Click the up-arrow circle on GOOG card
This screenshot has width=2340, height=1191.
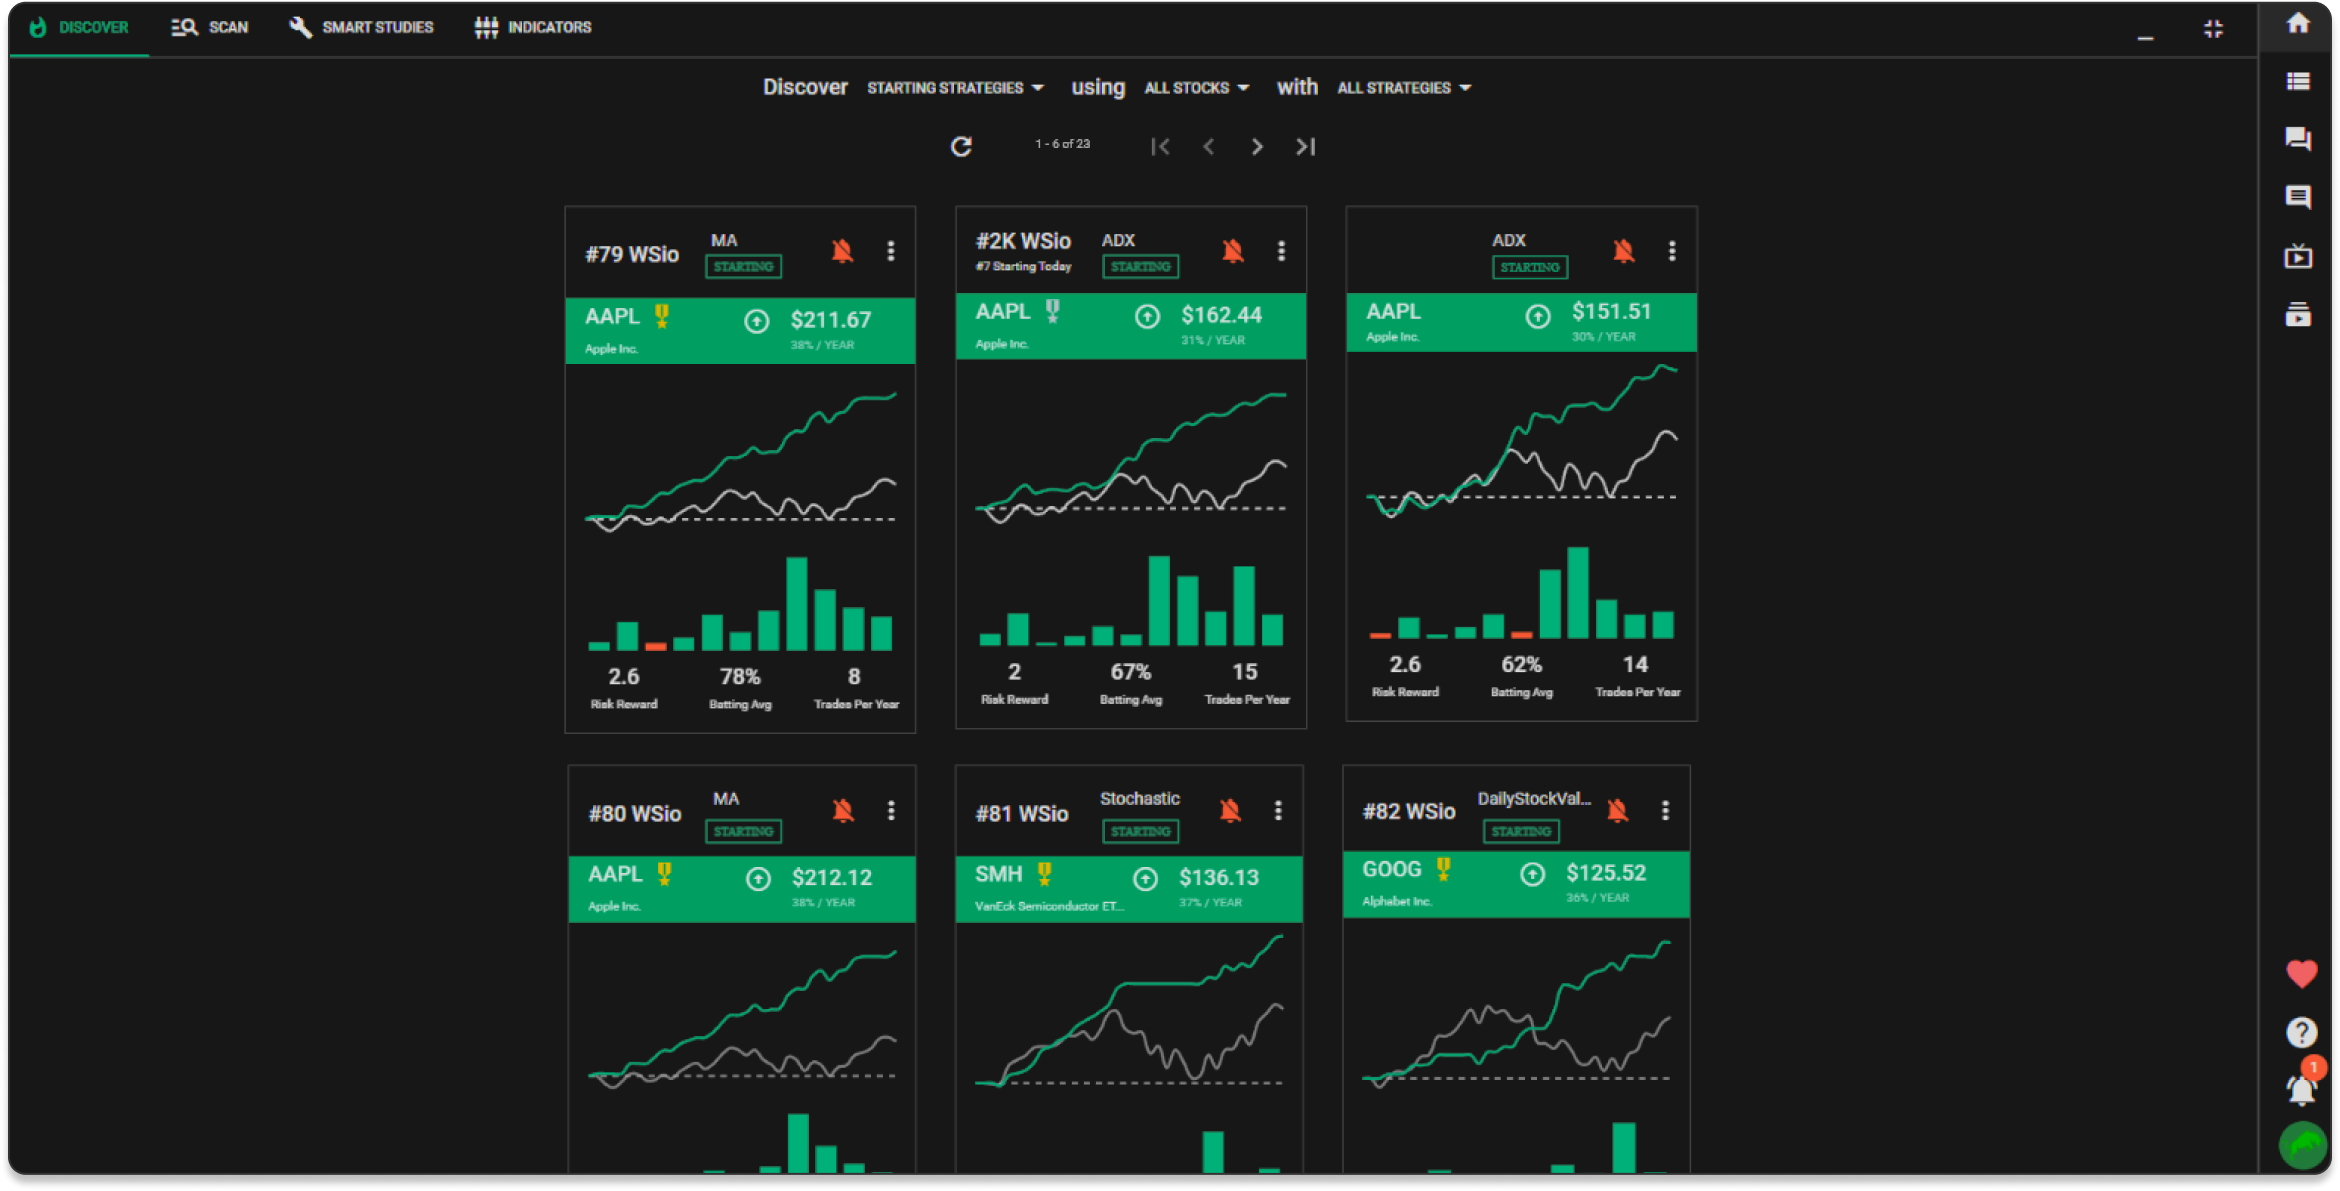point(1532,875)
